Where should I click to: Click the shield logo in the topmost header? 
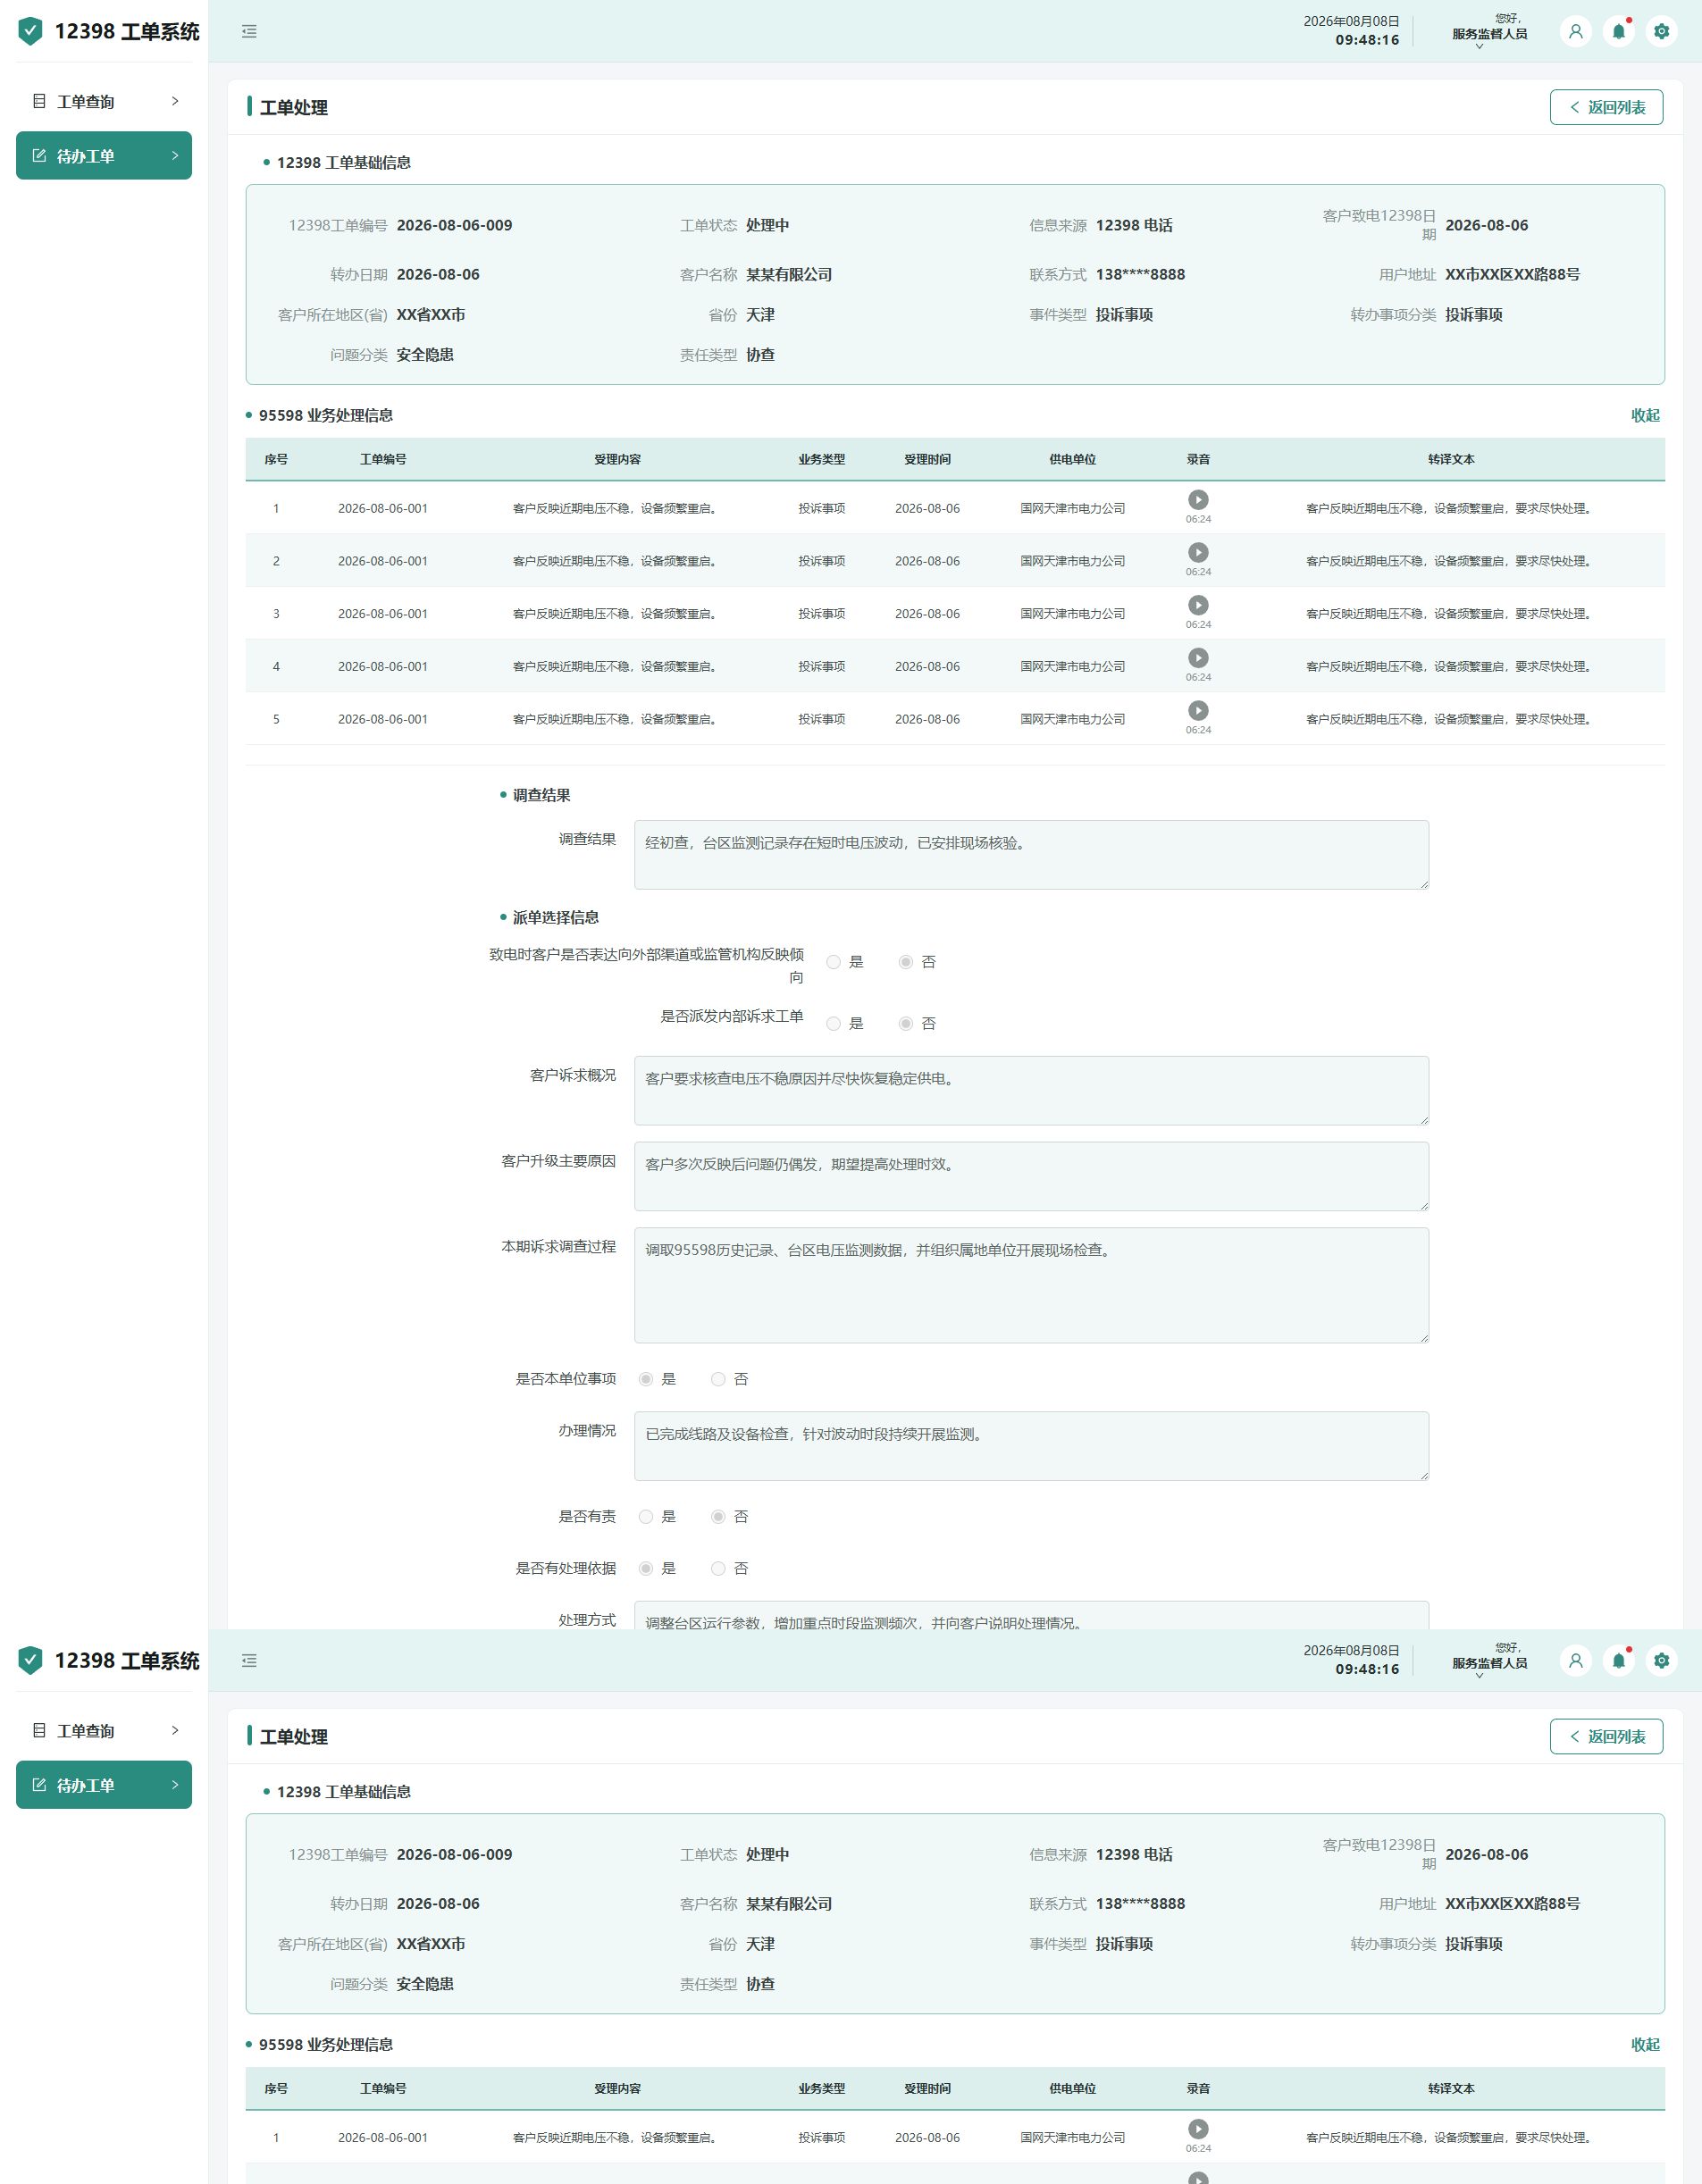click(x=31, y=32)
